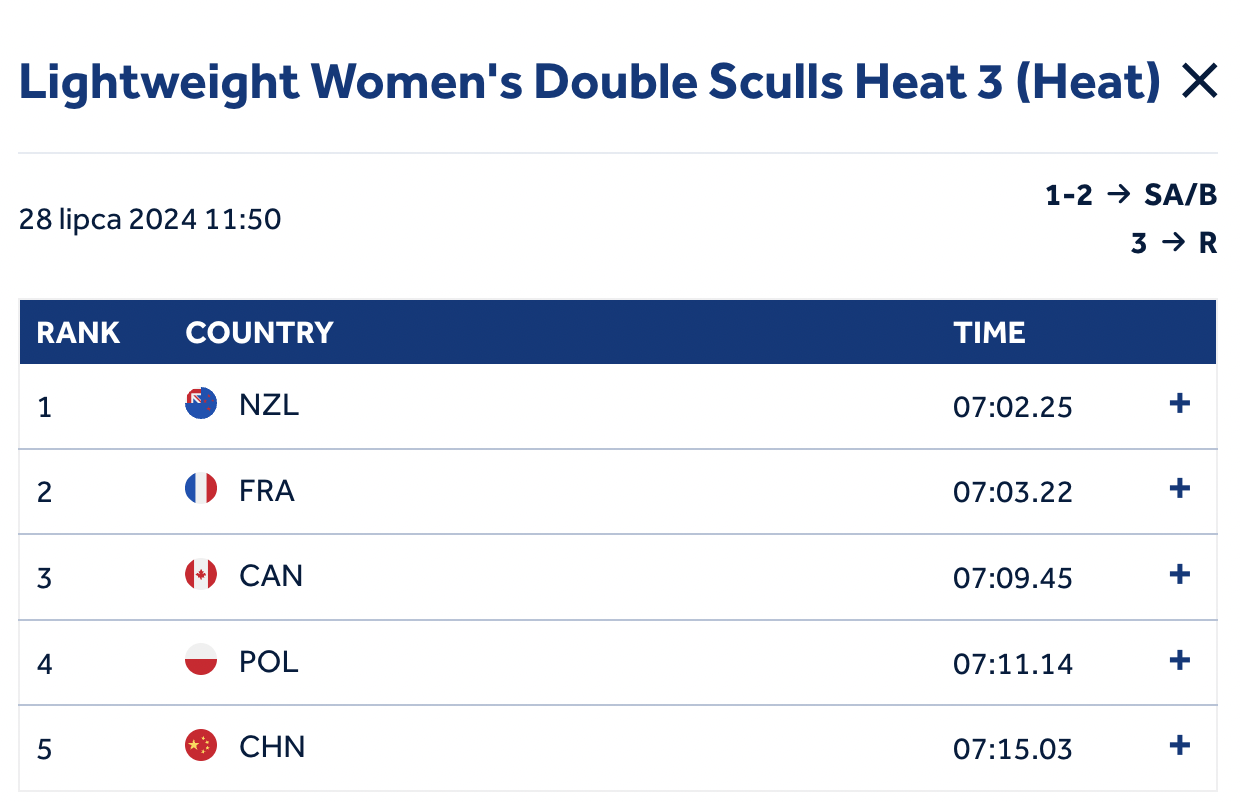Viewport: 1240px width, 802px height.
Task: Select the COUNTRY column header
Action: (x=259, y=333)
